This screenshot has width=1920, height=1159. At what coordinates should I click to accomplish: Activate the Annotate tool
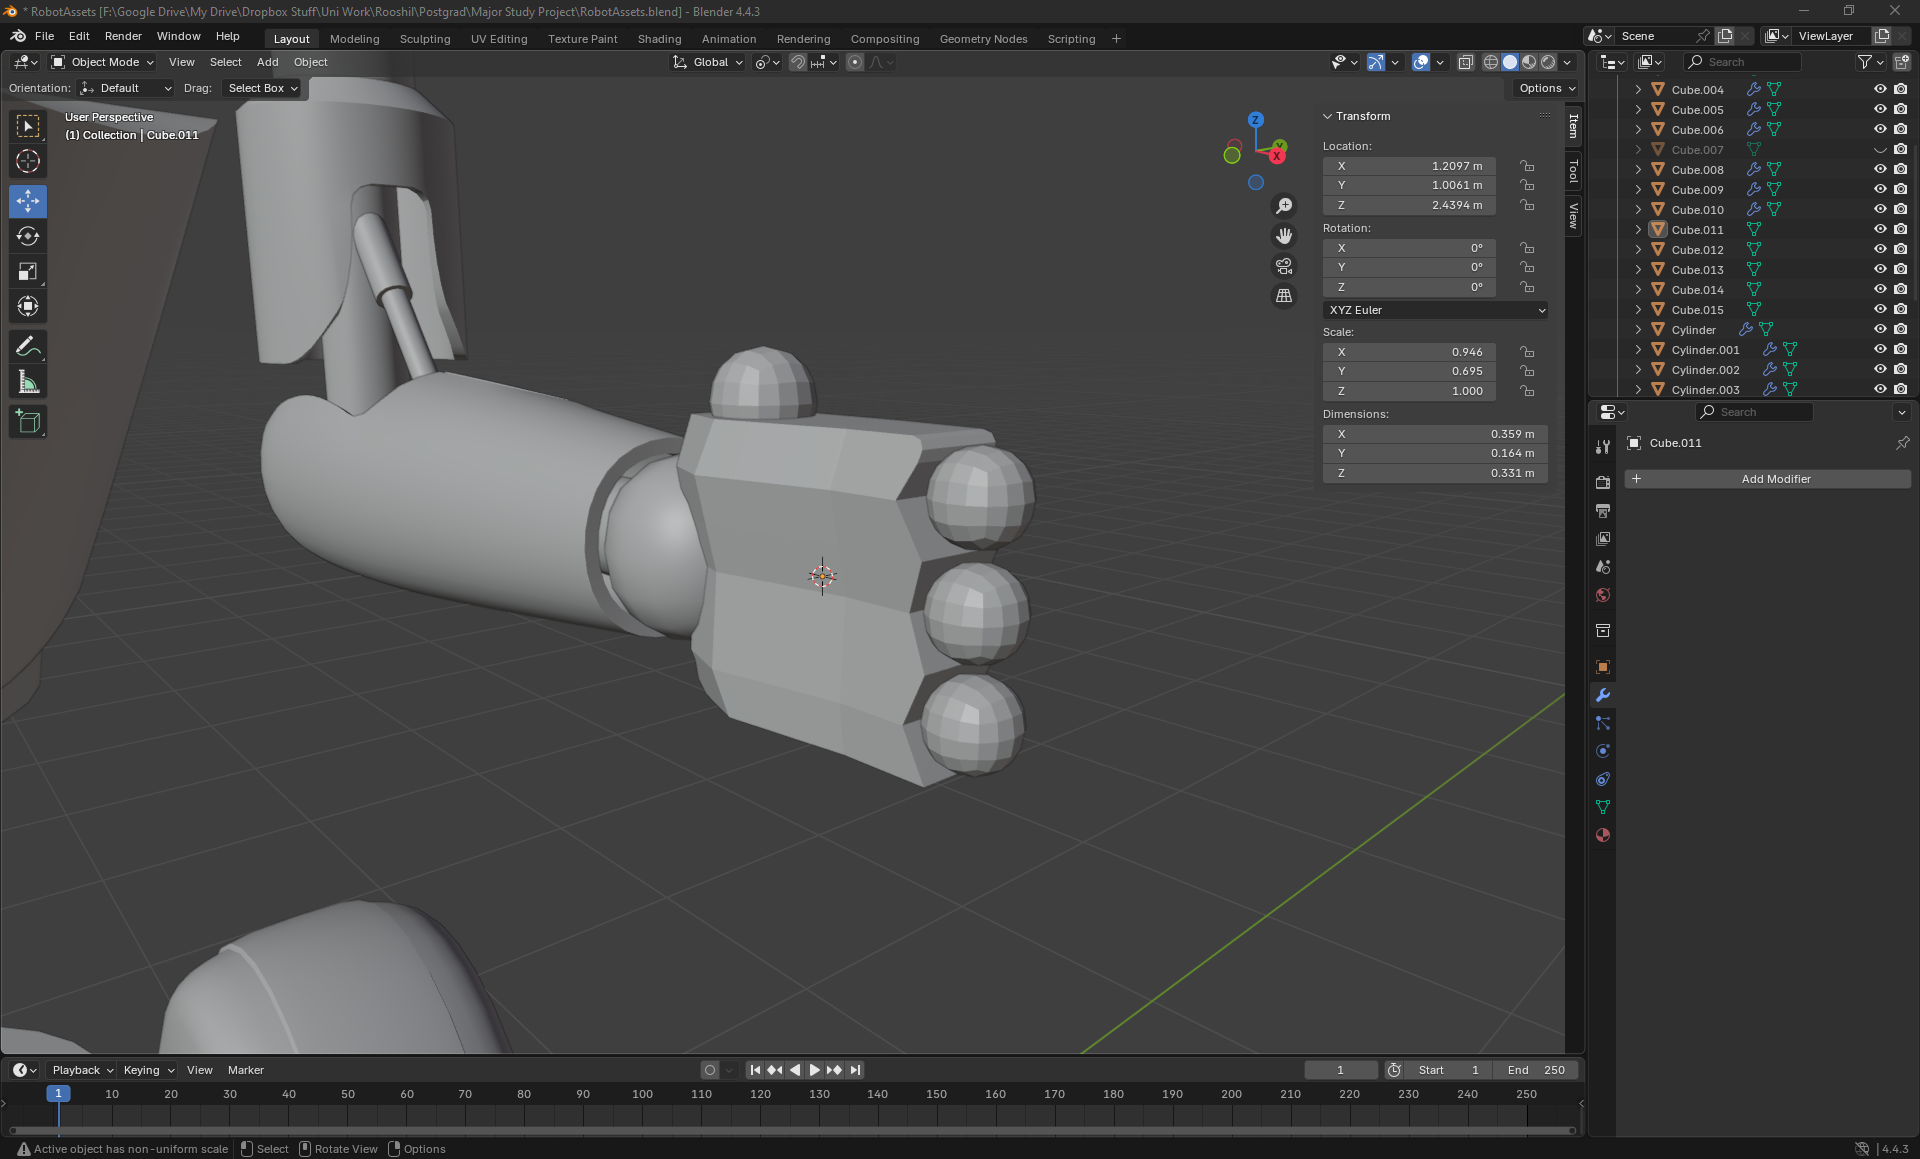tap(28, 347)
